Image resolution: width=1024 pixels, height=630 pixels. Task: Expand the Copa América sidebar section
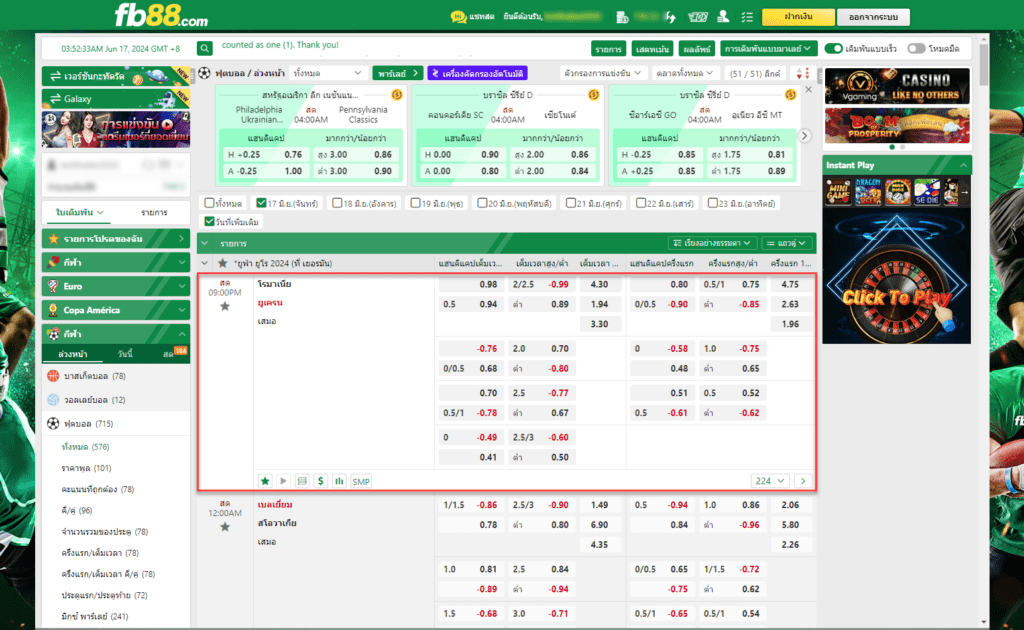click(116, 310)
